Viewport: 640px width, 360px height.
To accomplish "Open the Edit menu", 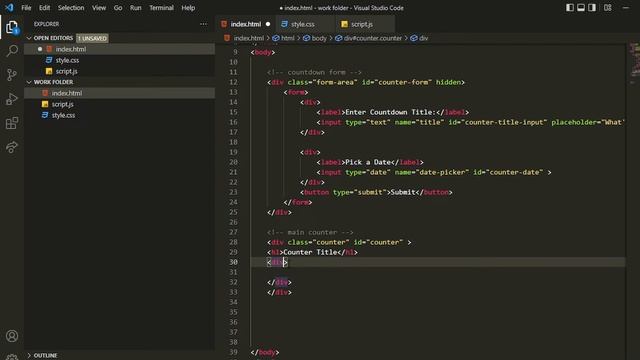I will (x=44, y=8).
